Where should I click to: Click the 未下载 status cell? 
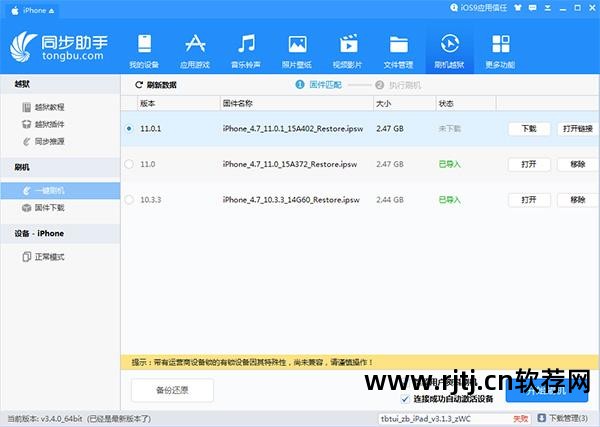[x=450, y=129]
